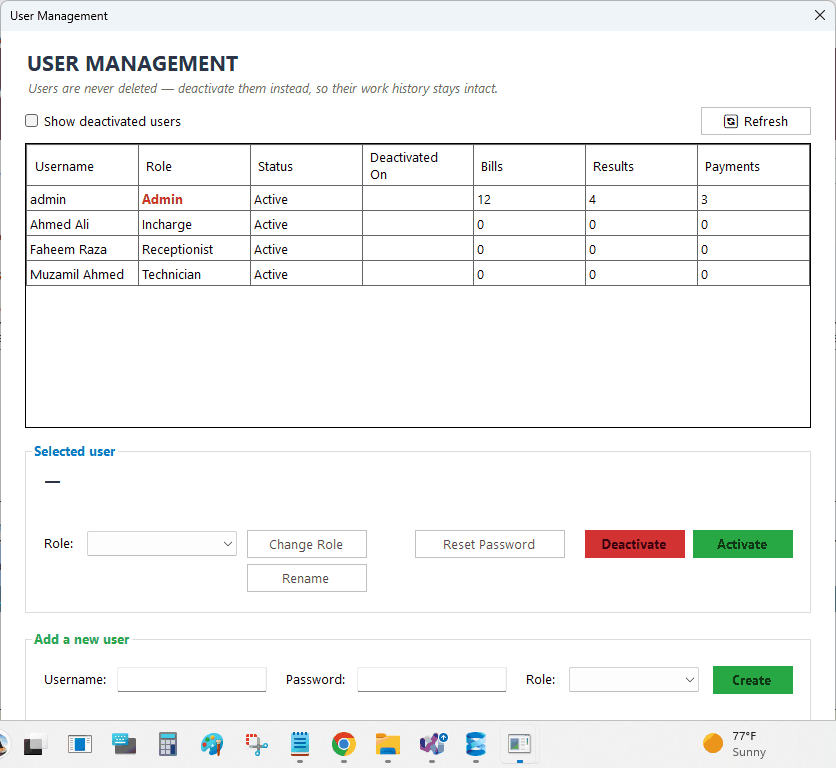Click the Rename button
Image resolution: width=836 pixels, height=768 pixels.
pyautogui.click(x=307, y=578)
